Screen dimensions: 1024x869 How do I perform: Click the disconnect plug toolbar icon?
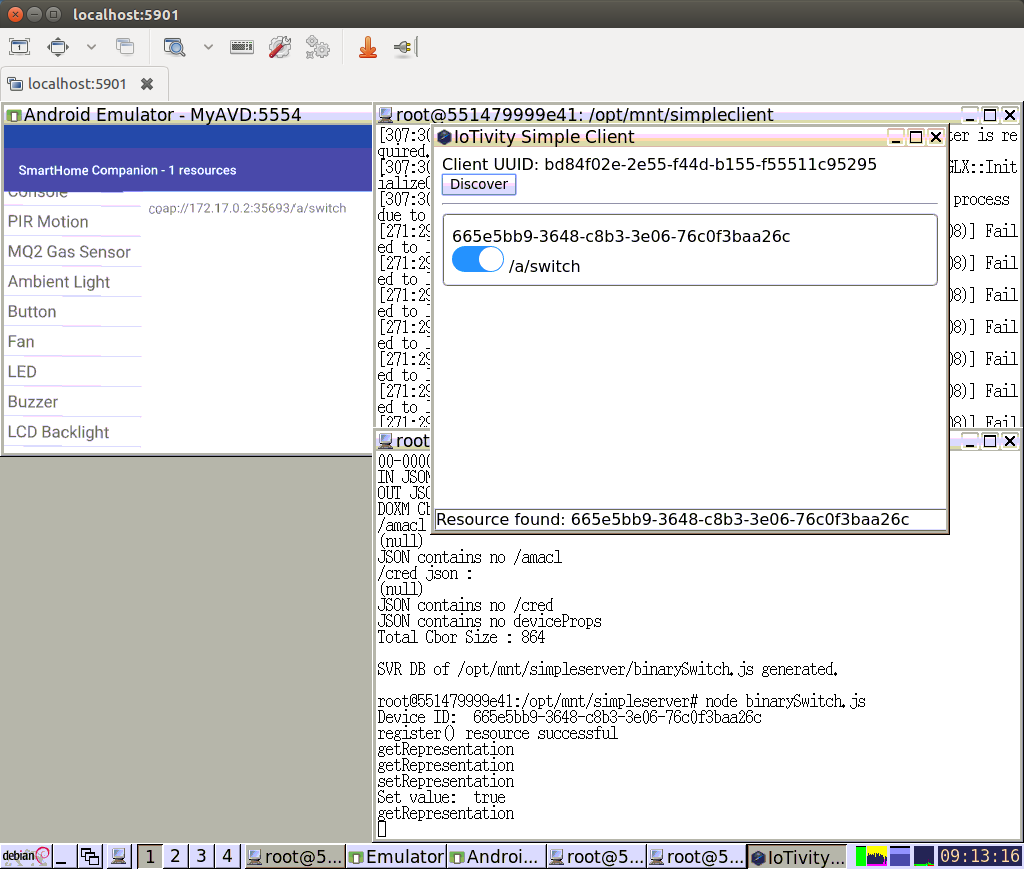coord(403,46)
